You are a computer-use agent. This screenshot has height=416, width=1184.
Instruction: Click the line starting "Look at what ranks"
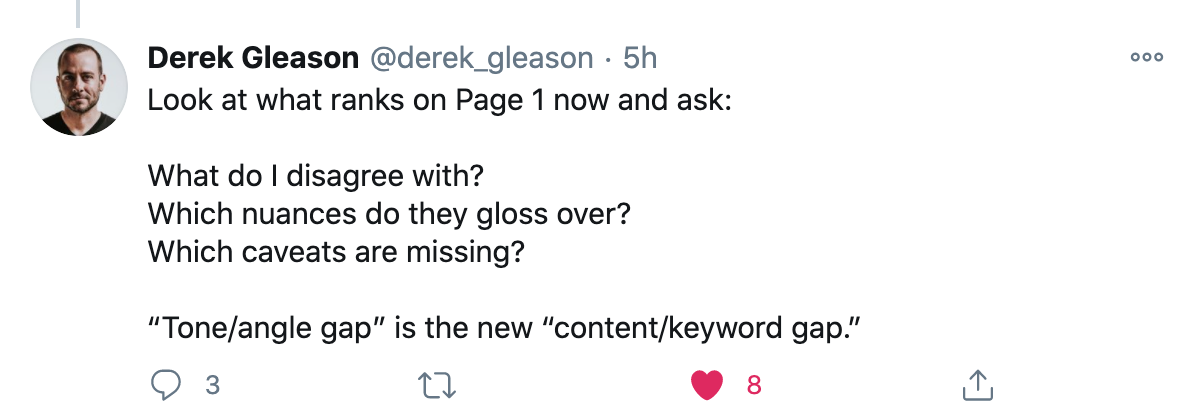[440, 101]
